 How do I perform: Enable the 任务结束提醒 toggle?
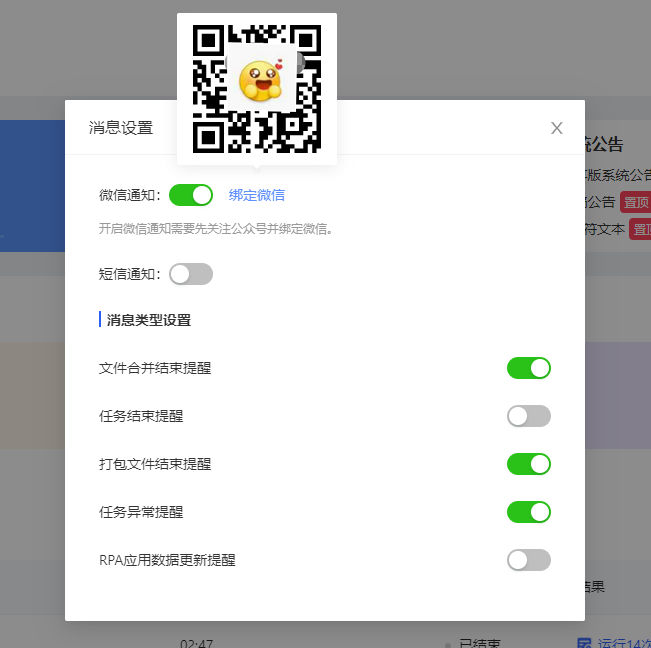click(529, 416)
